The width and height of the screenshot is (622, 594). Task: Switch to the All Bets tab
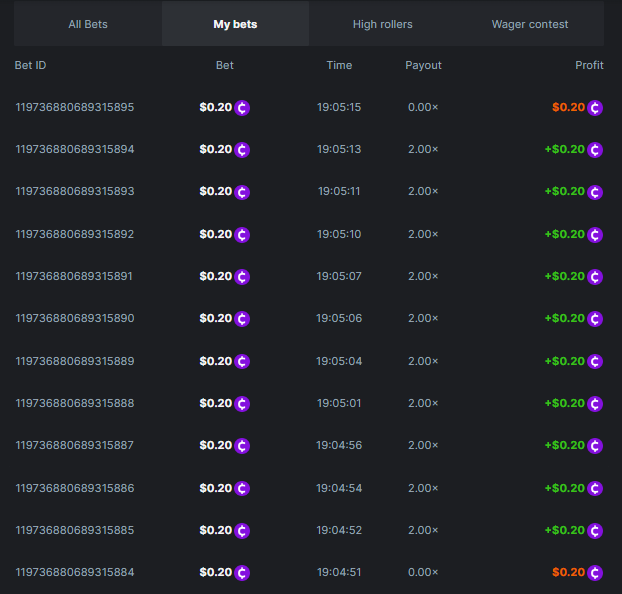[88, 24]
